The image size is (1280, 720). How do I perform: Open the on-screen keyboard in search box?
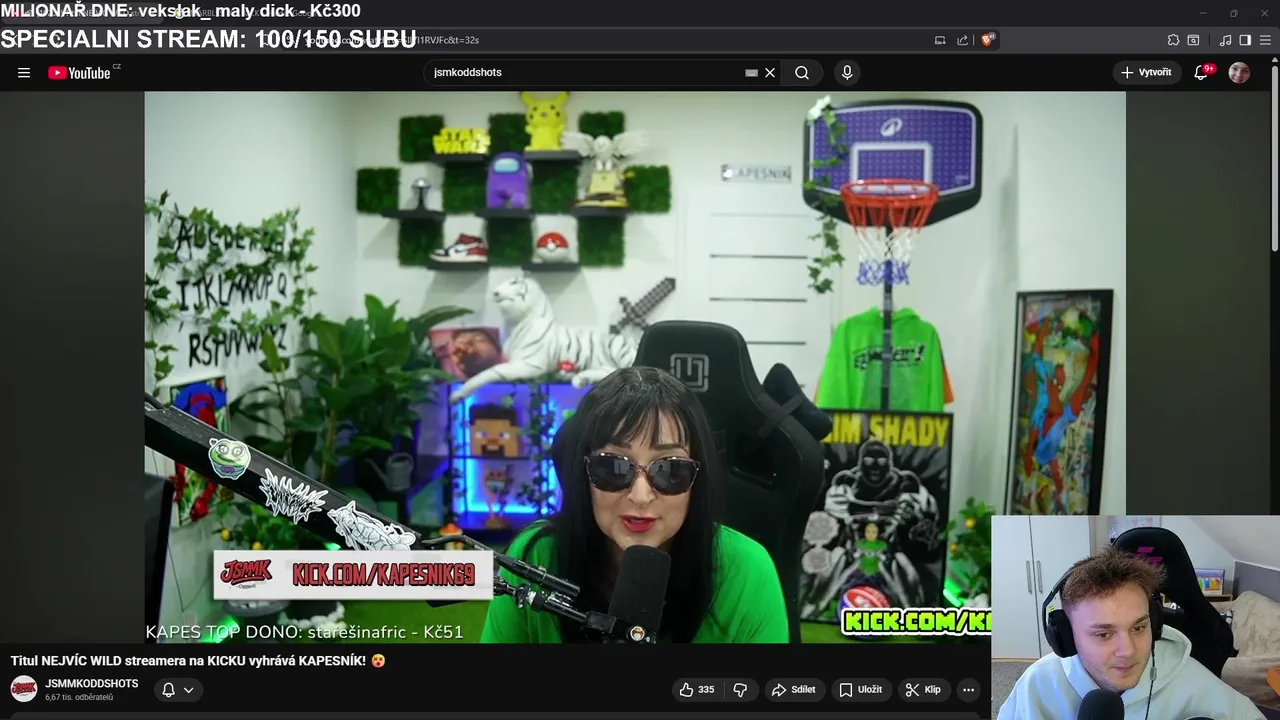click(x=751, y=72)
